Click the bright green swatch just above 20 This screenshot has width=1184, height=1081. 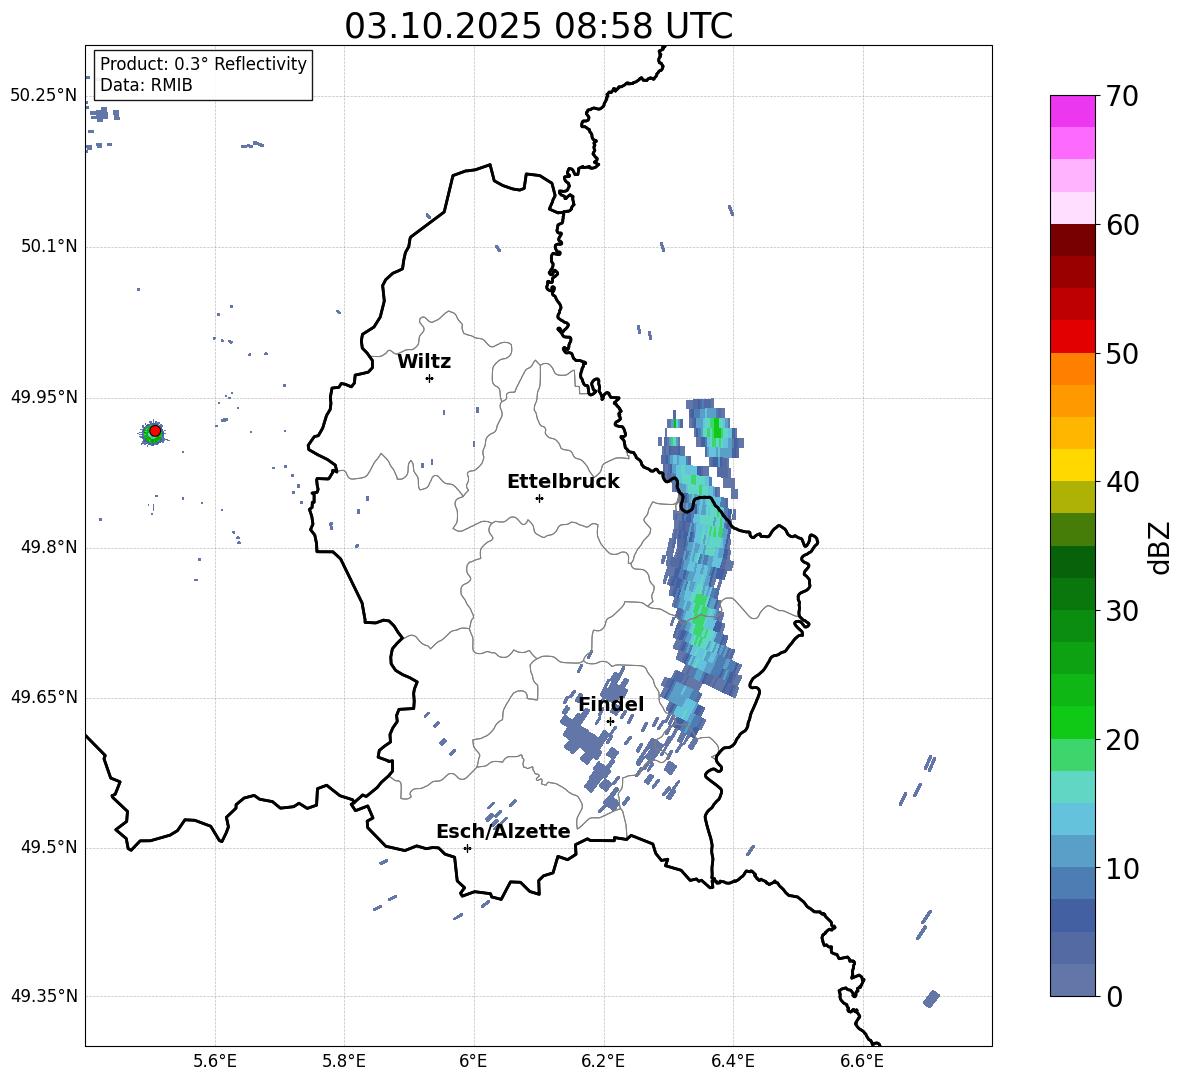(x=1073, y=722)
